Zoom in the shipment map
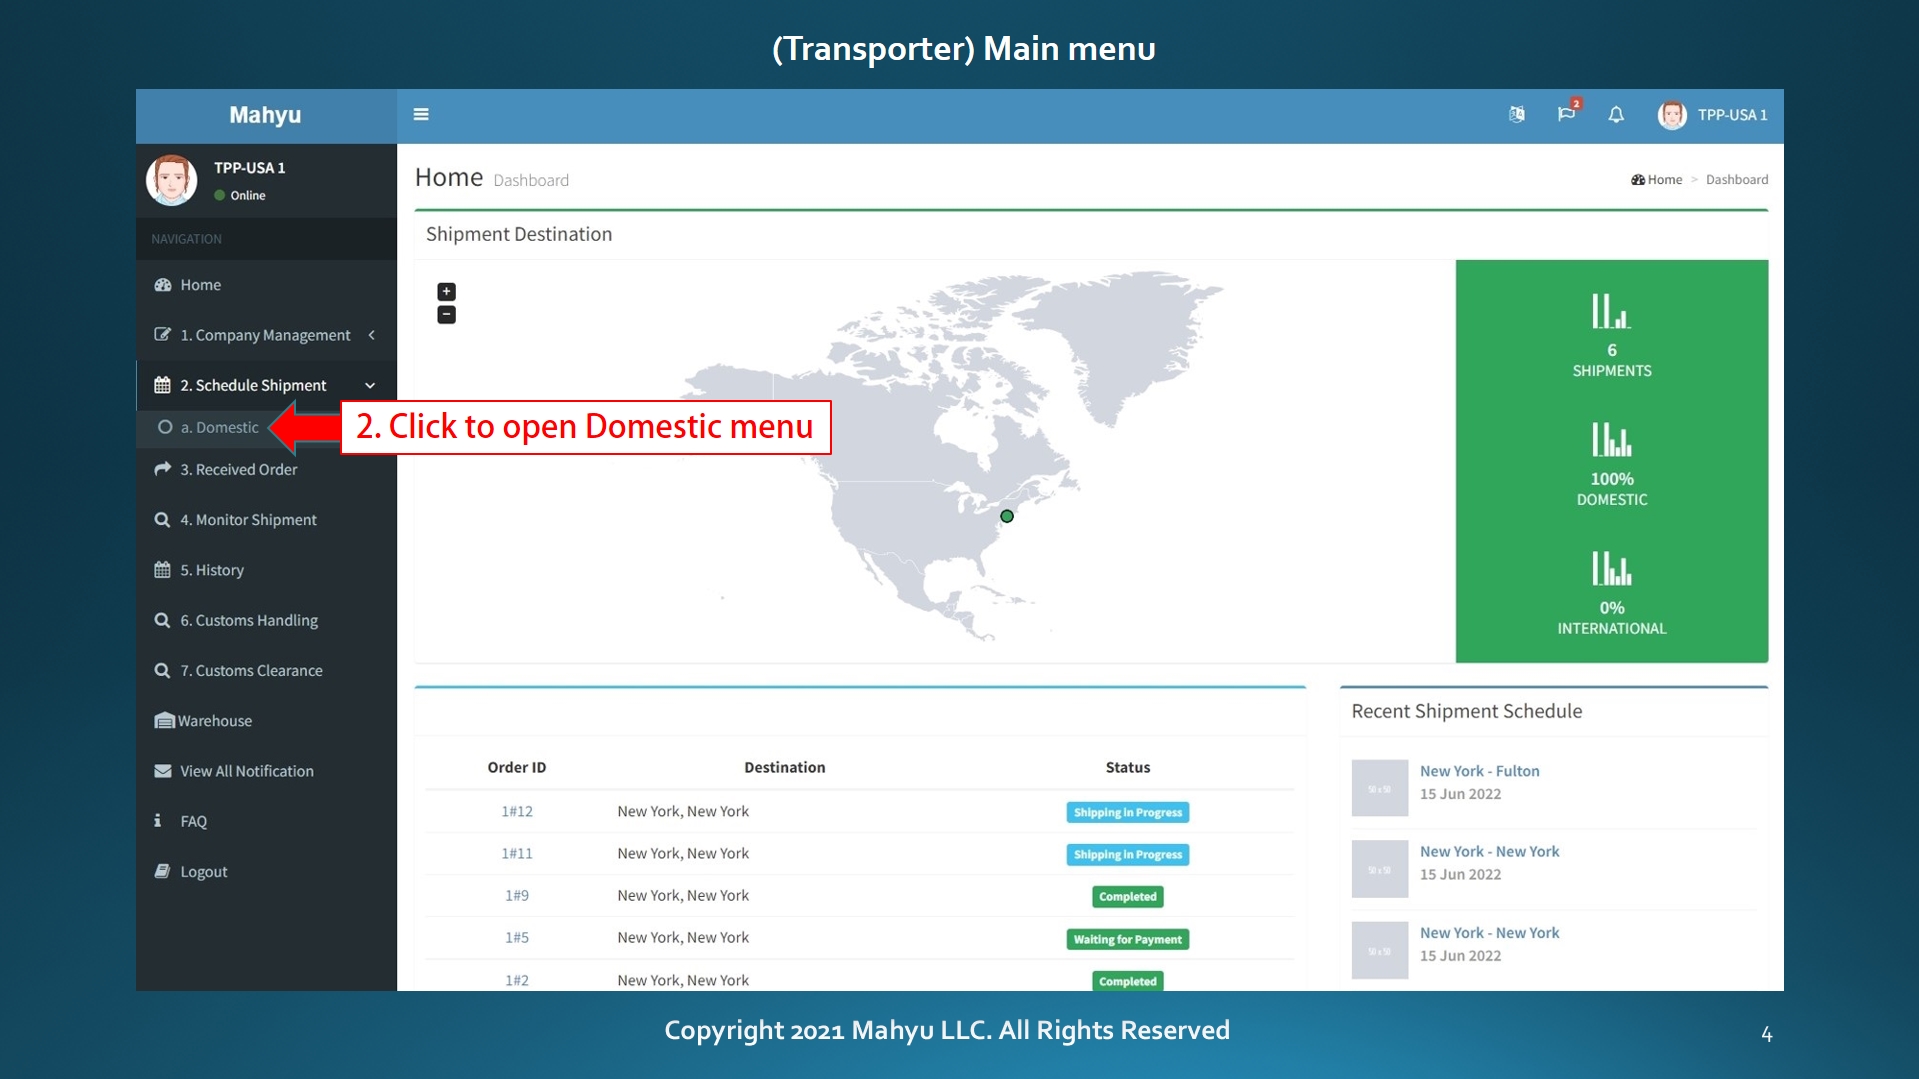1919x1079 pixels. click(x=447, y=292)
